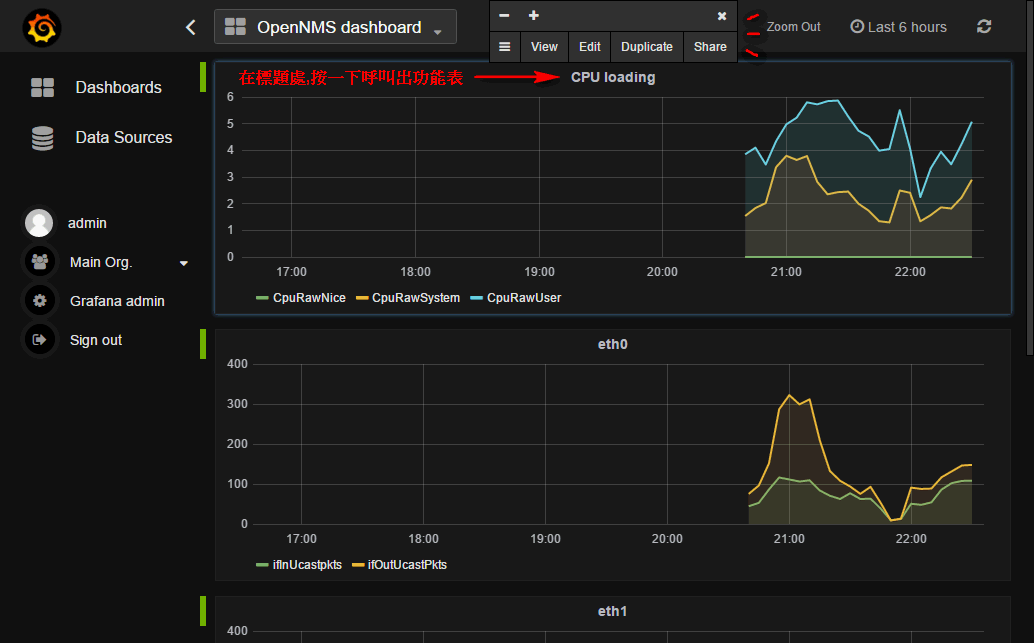Click the eth1 panel title
The width and height of the screenshot is (1034, 643).
[x=613, y=611]
